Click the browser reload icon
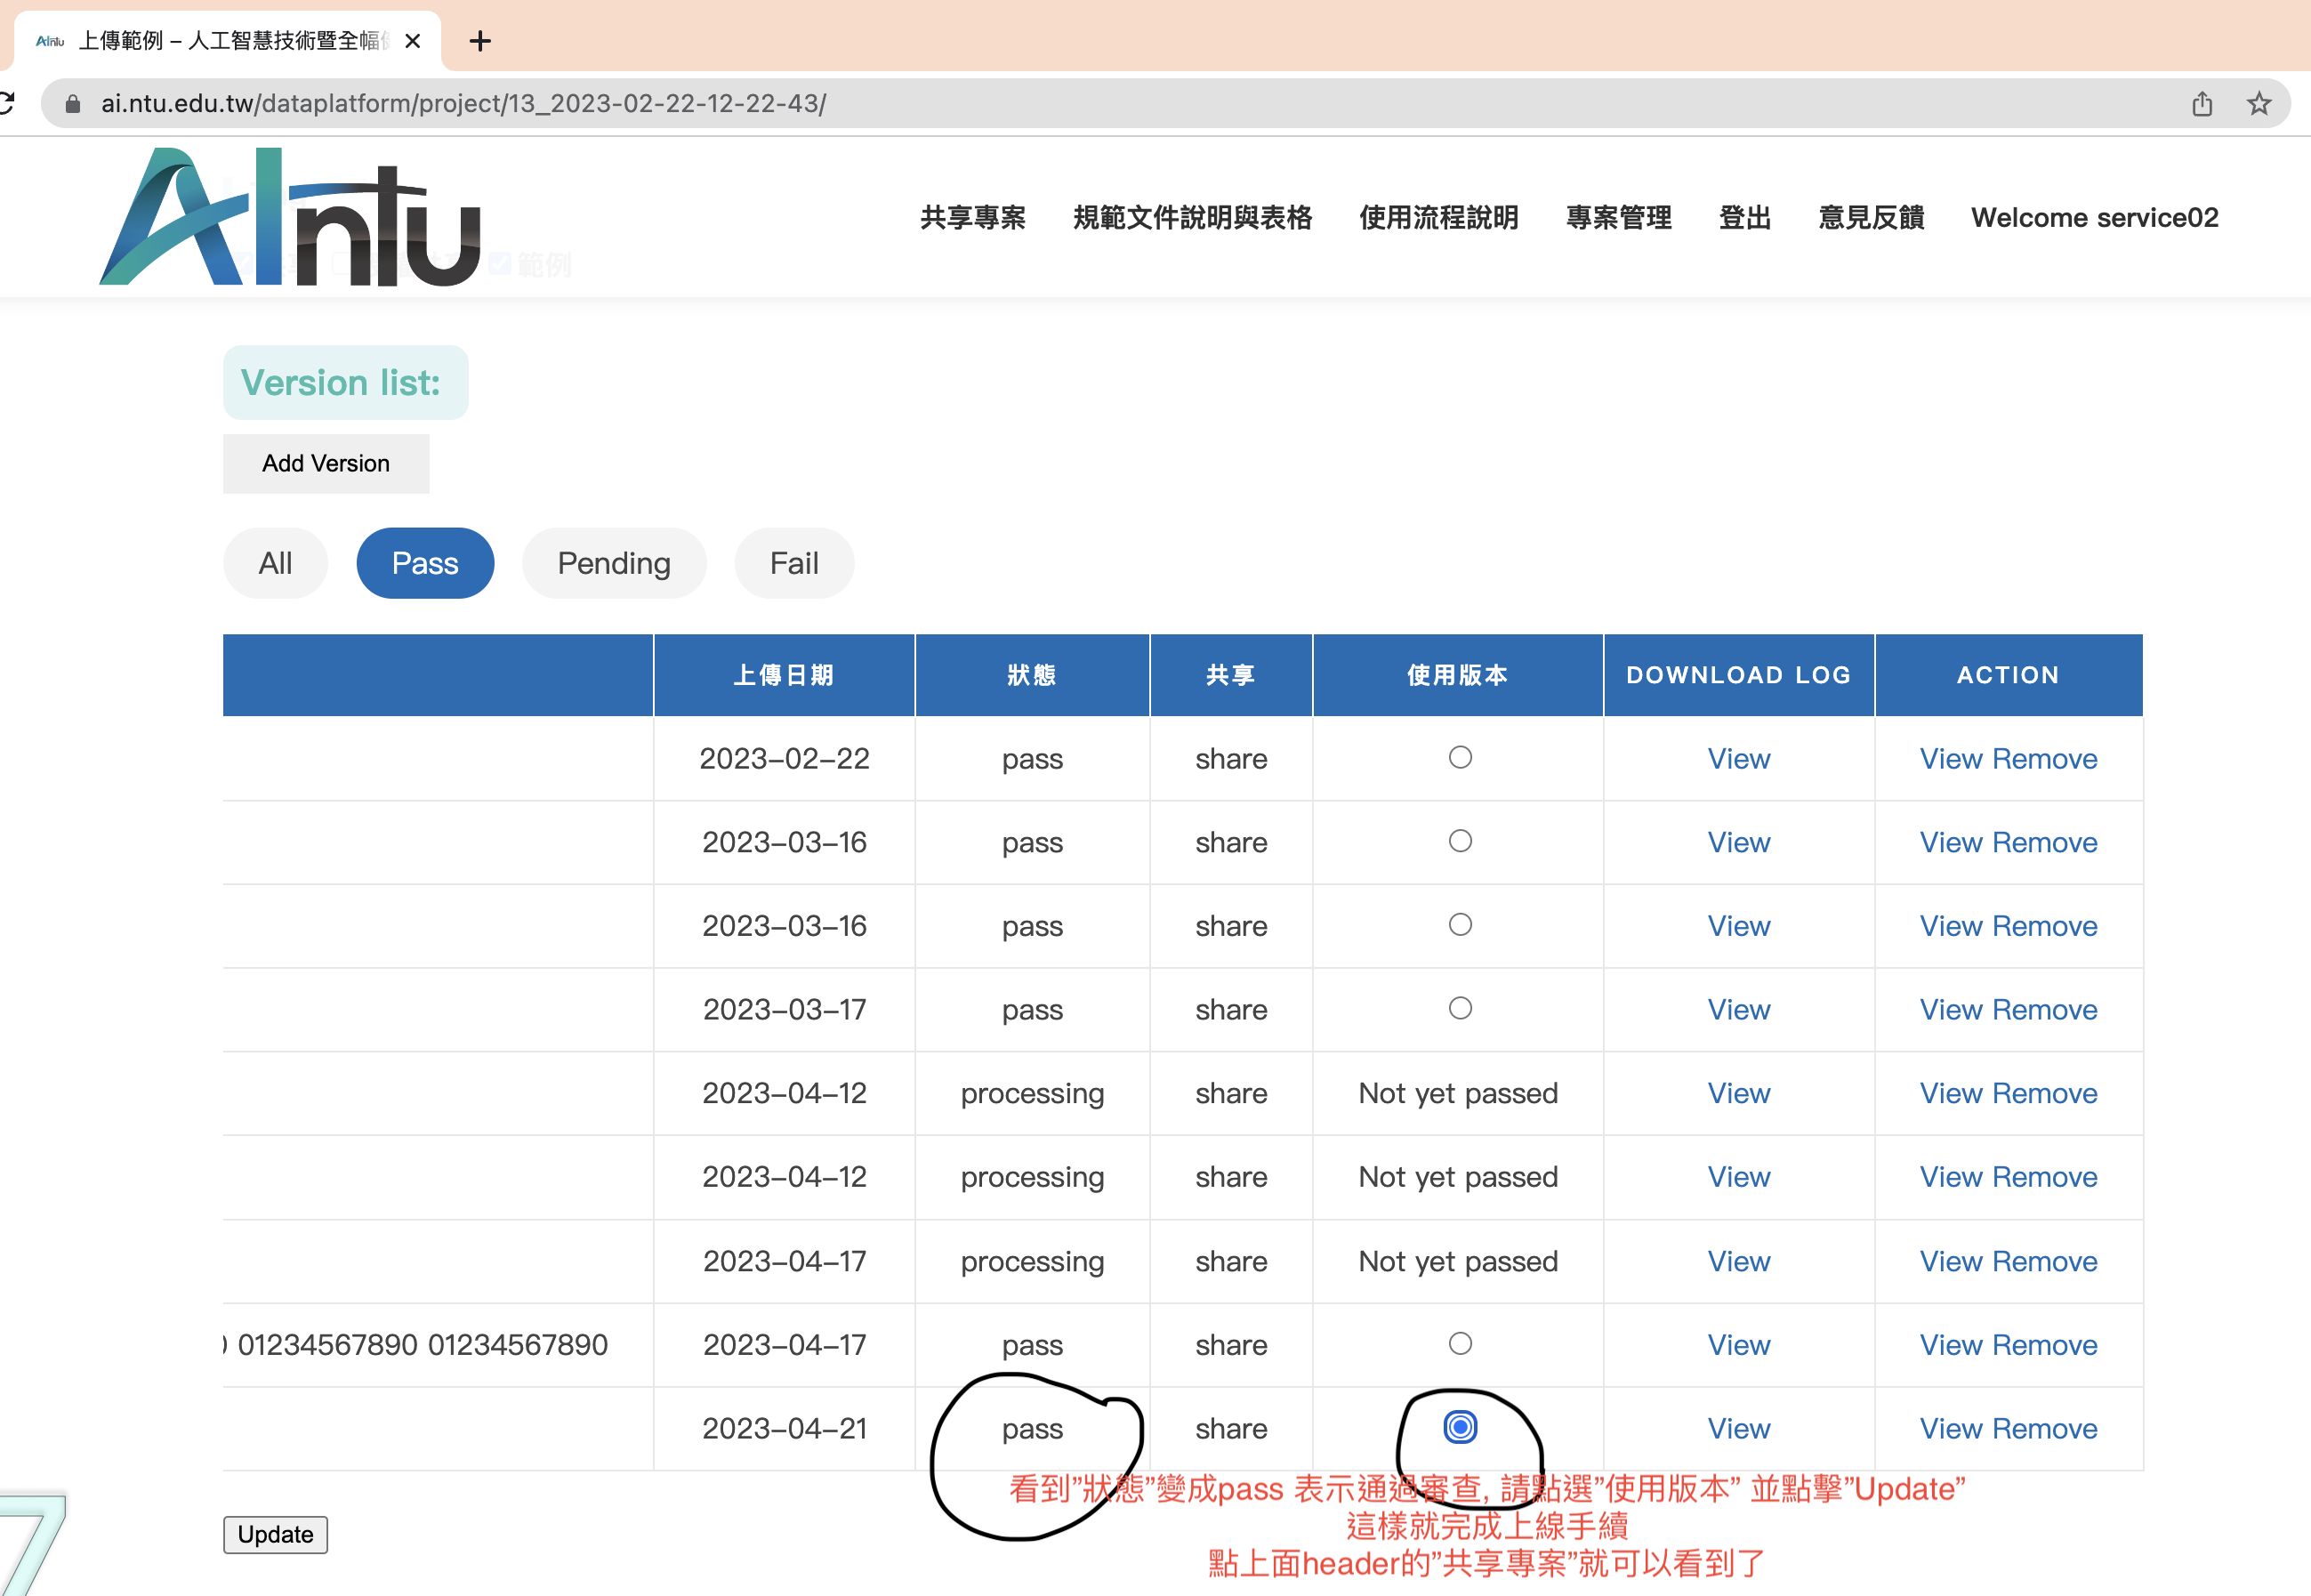The image size is (2311, 1596). coord(6,103)
